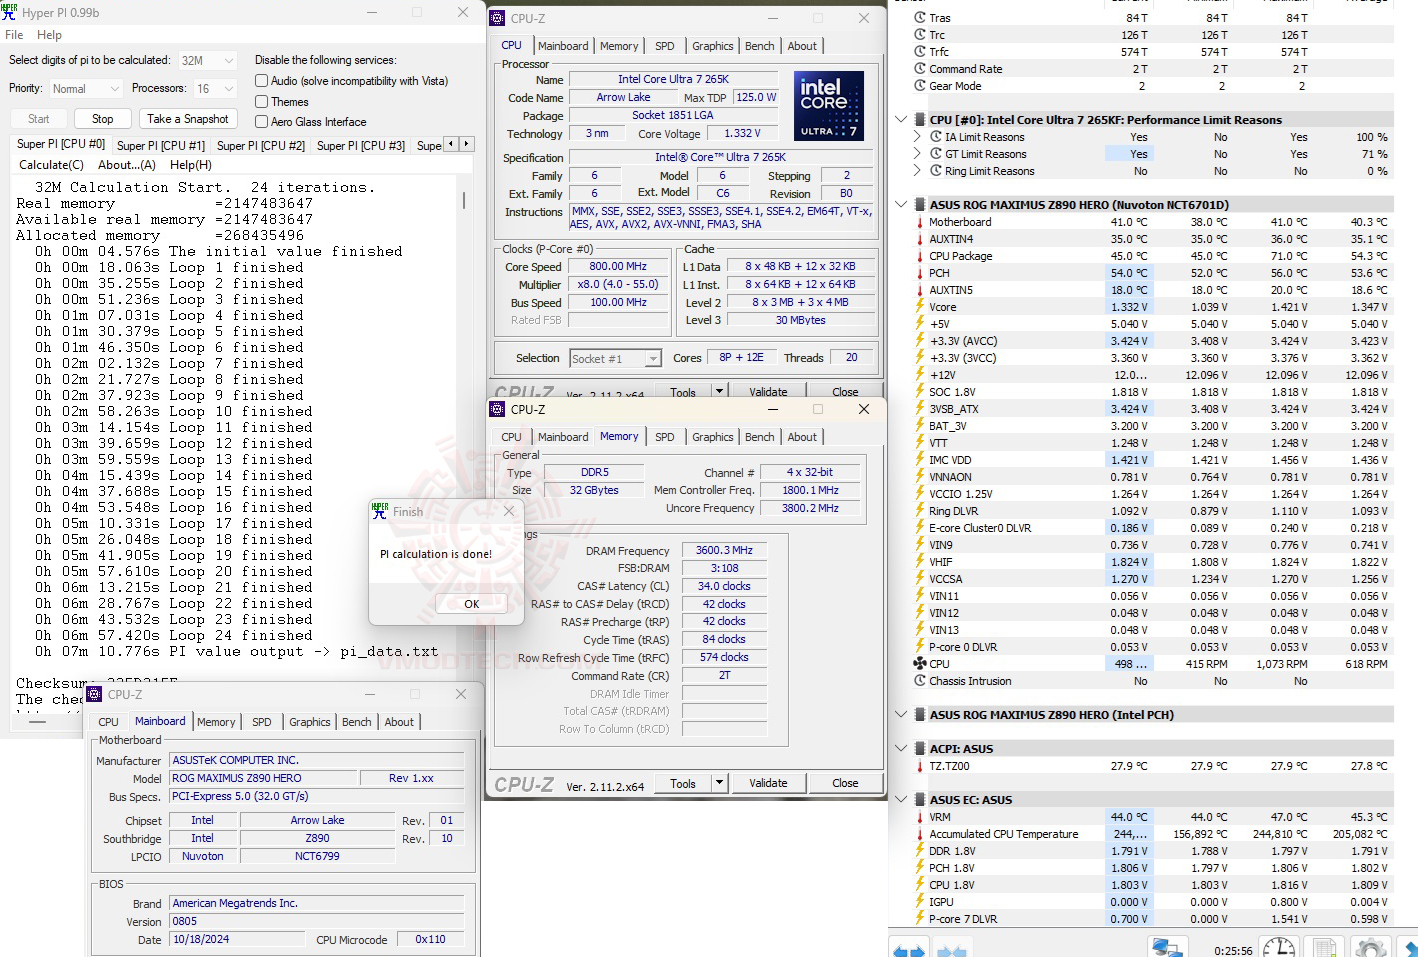Click the Tools button in the CPU-Z Memory window
The image size is (1418, 957).
coord(683,784)
